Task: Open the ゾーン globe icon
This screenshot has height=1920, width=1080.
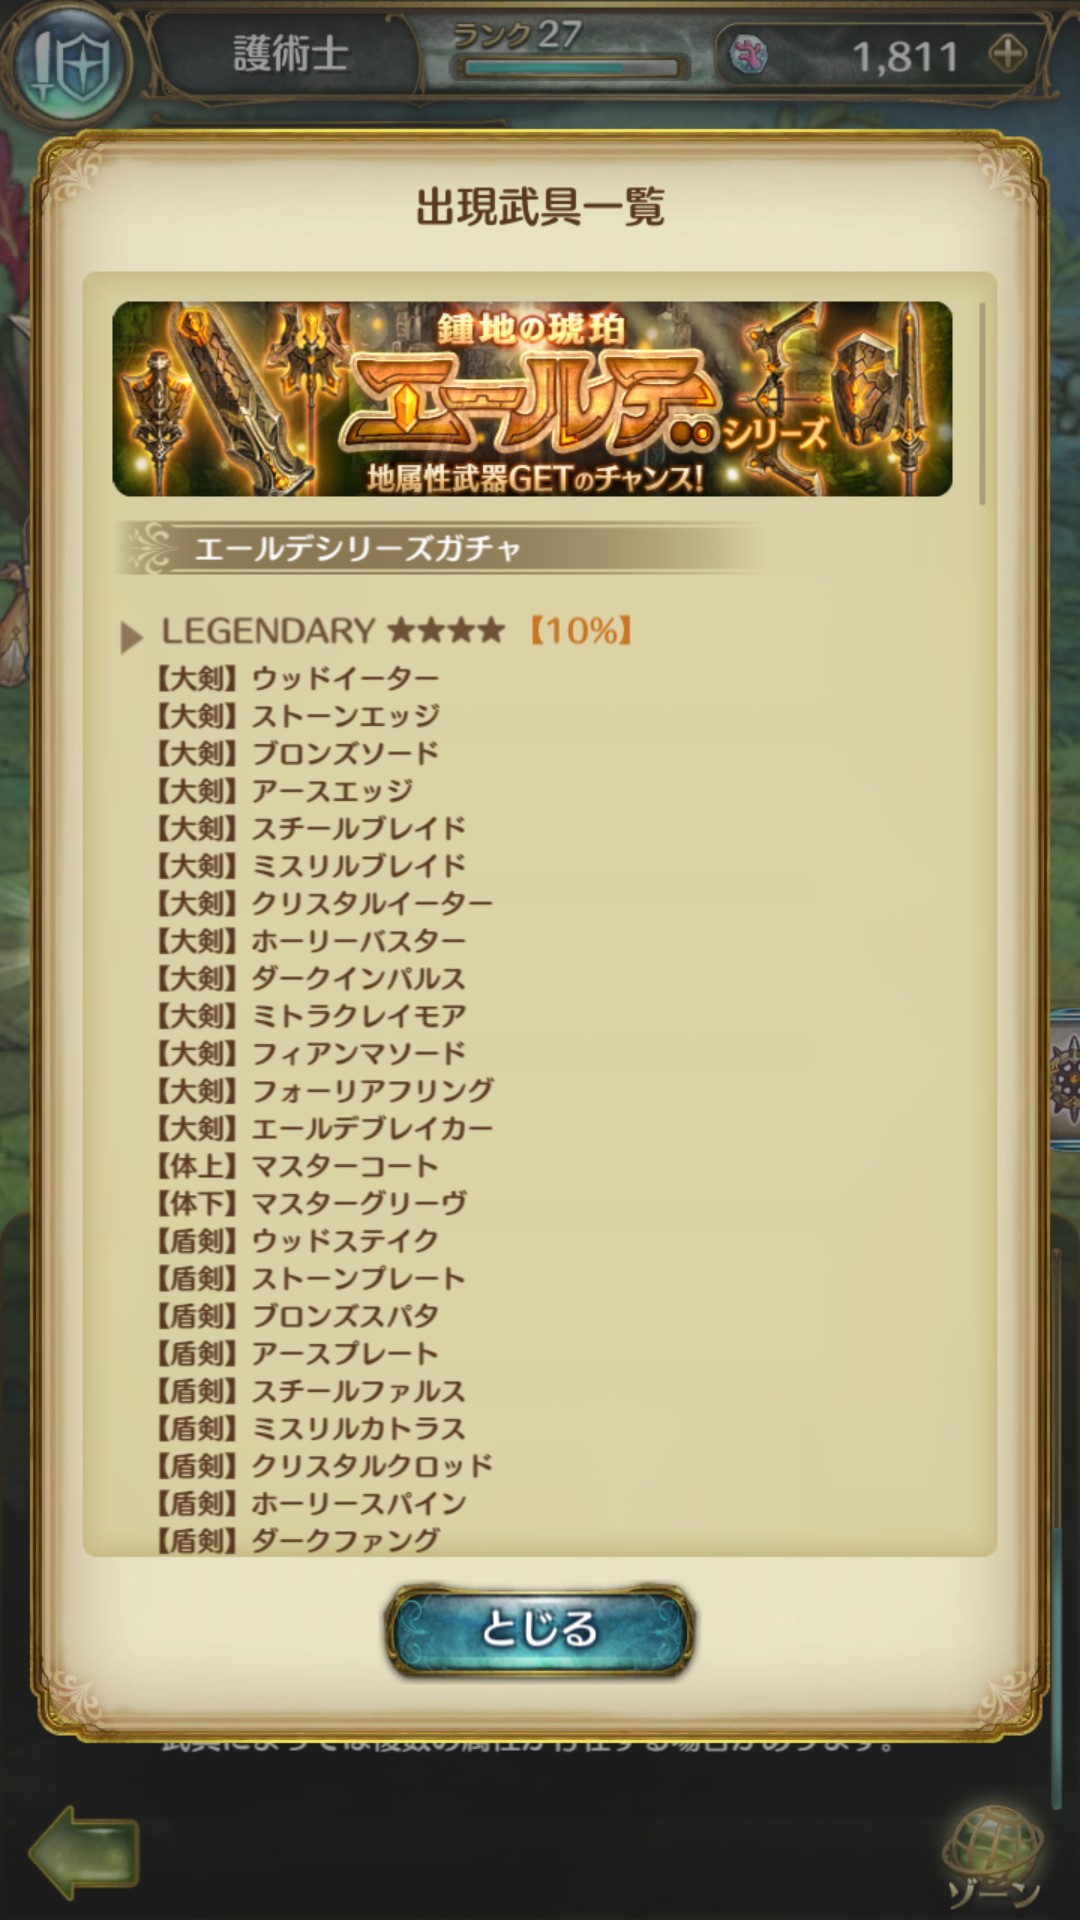Action: coord(992,1853)
